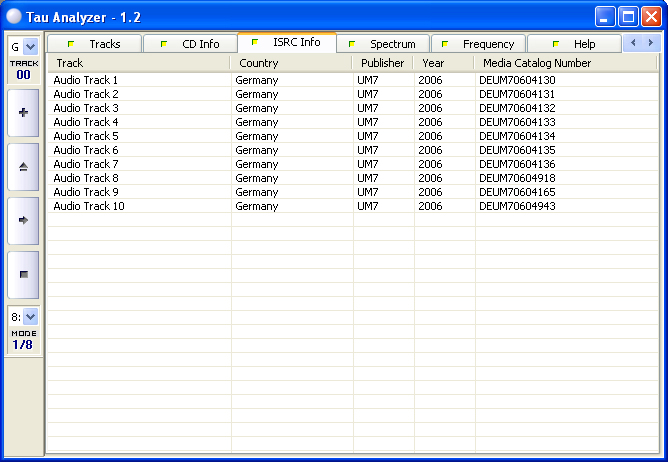Maximize the Tau Analyzer window
The height and width of the screenshot is (462, 668).
[628, 16]
